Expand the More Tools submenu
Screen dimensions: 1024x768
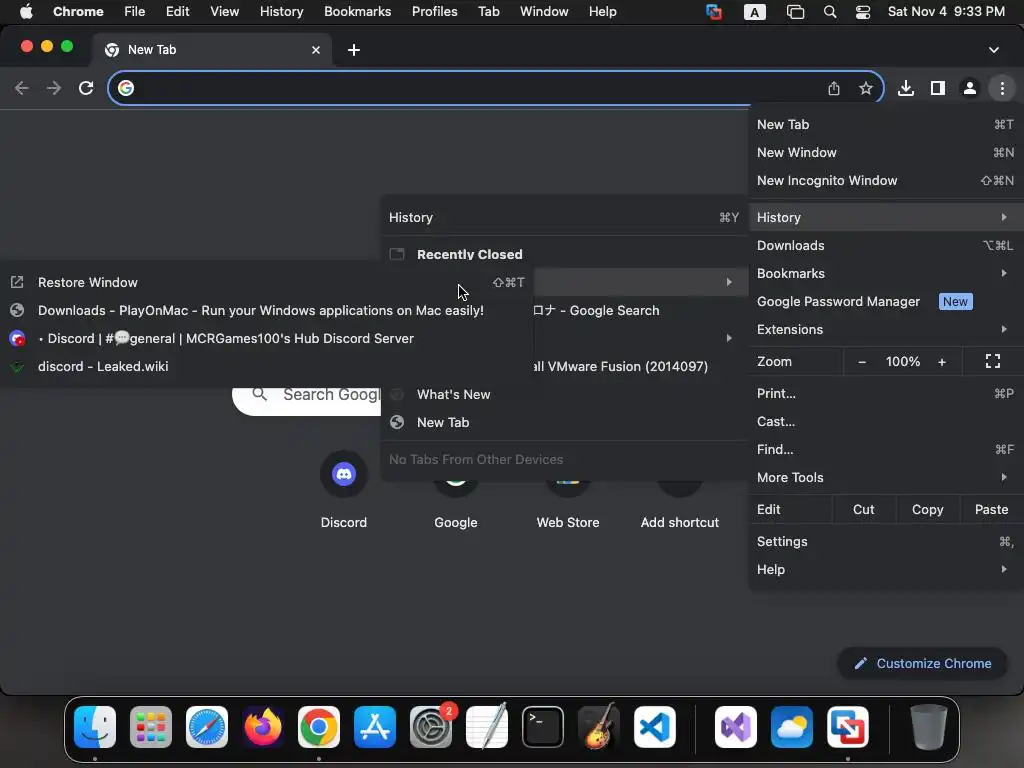(x=885, y=477)
